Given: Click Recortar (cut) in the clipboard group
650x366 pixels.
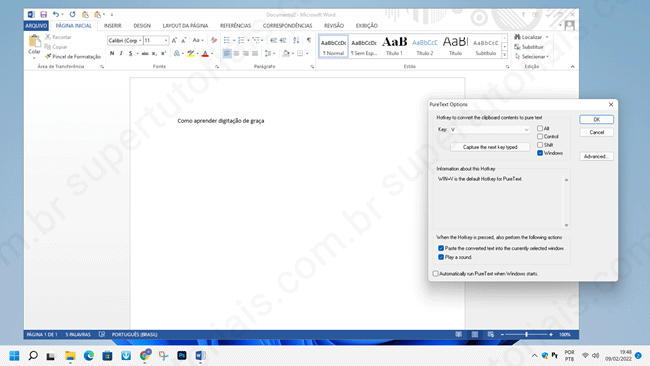Looking at the screenshot, I should (58, 37).
